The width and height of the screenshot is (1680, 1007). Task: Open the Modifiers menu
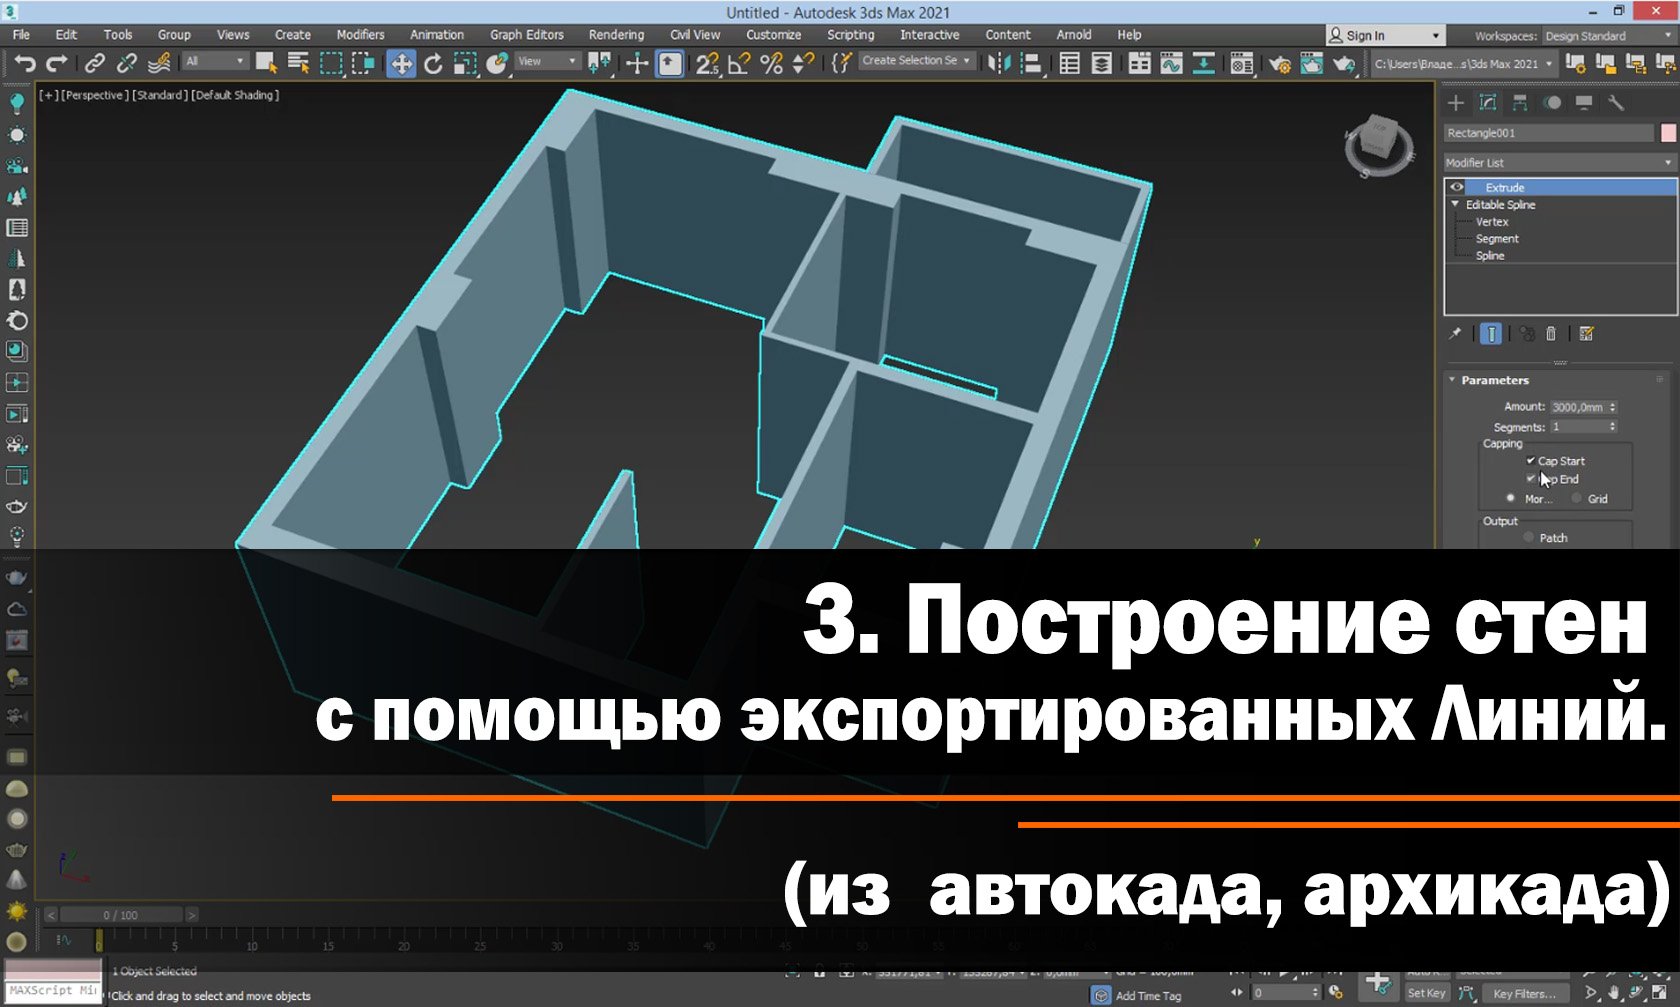(359, 34)
